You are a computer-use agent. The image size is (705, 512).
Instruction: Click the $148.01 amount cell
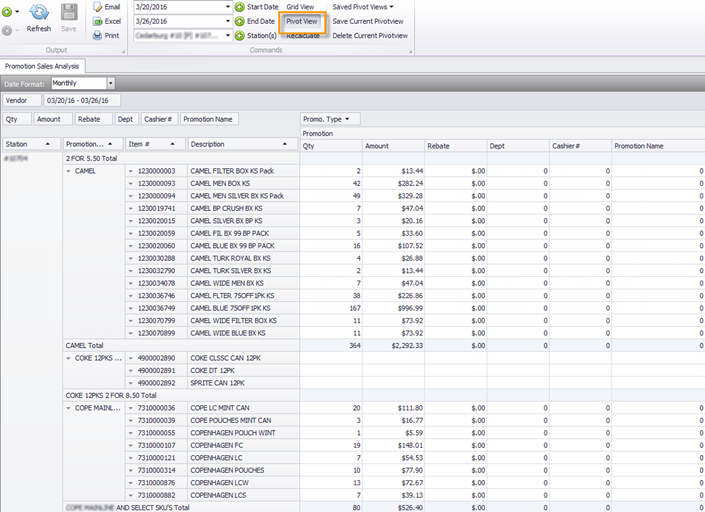(x=393, y=445)
